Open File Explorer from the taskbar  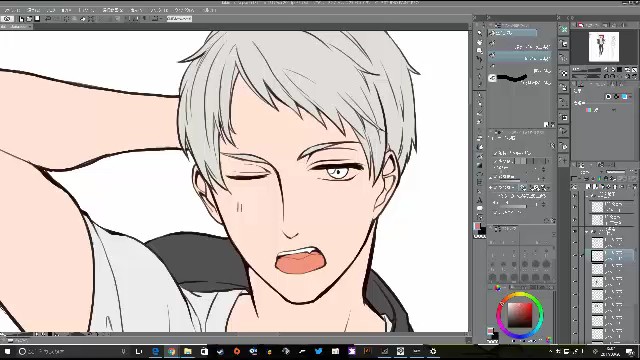tap(188, 351)
